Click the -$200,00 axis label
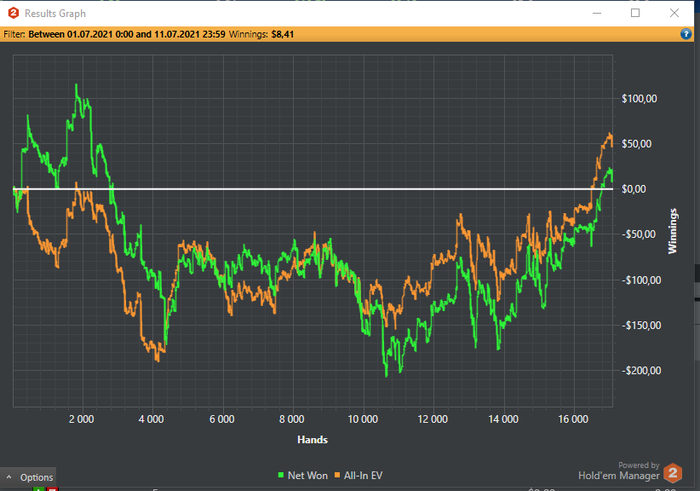The image size is (700, 491). tap(641, 370)
